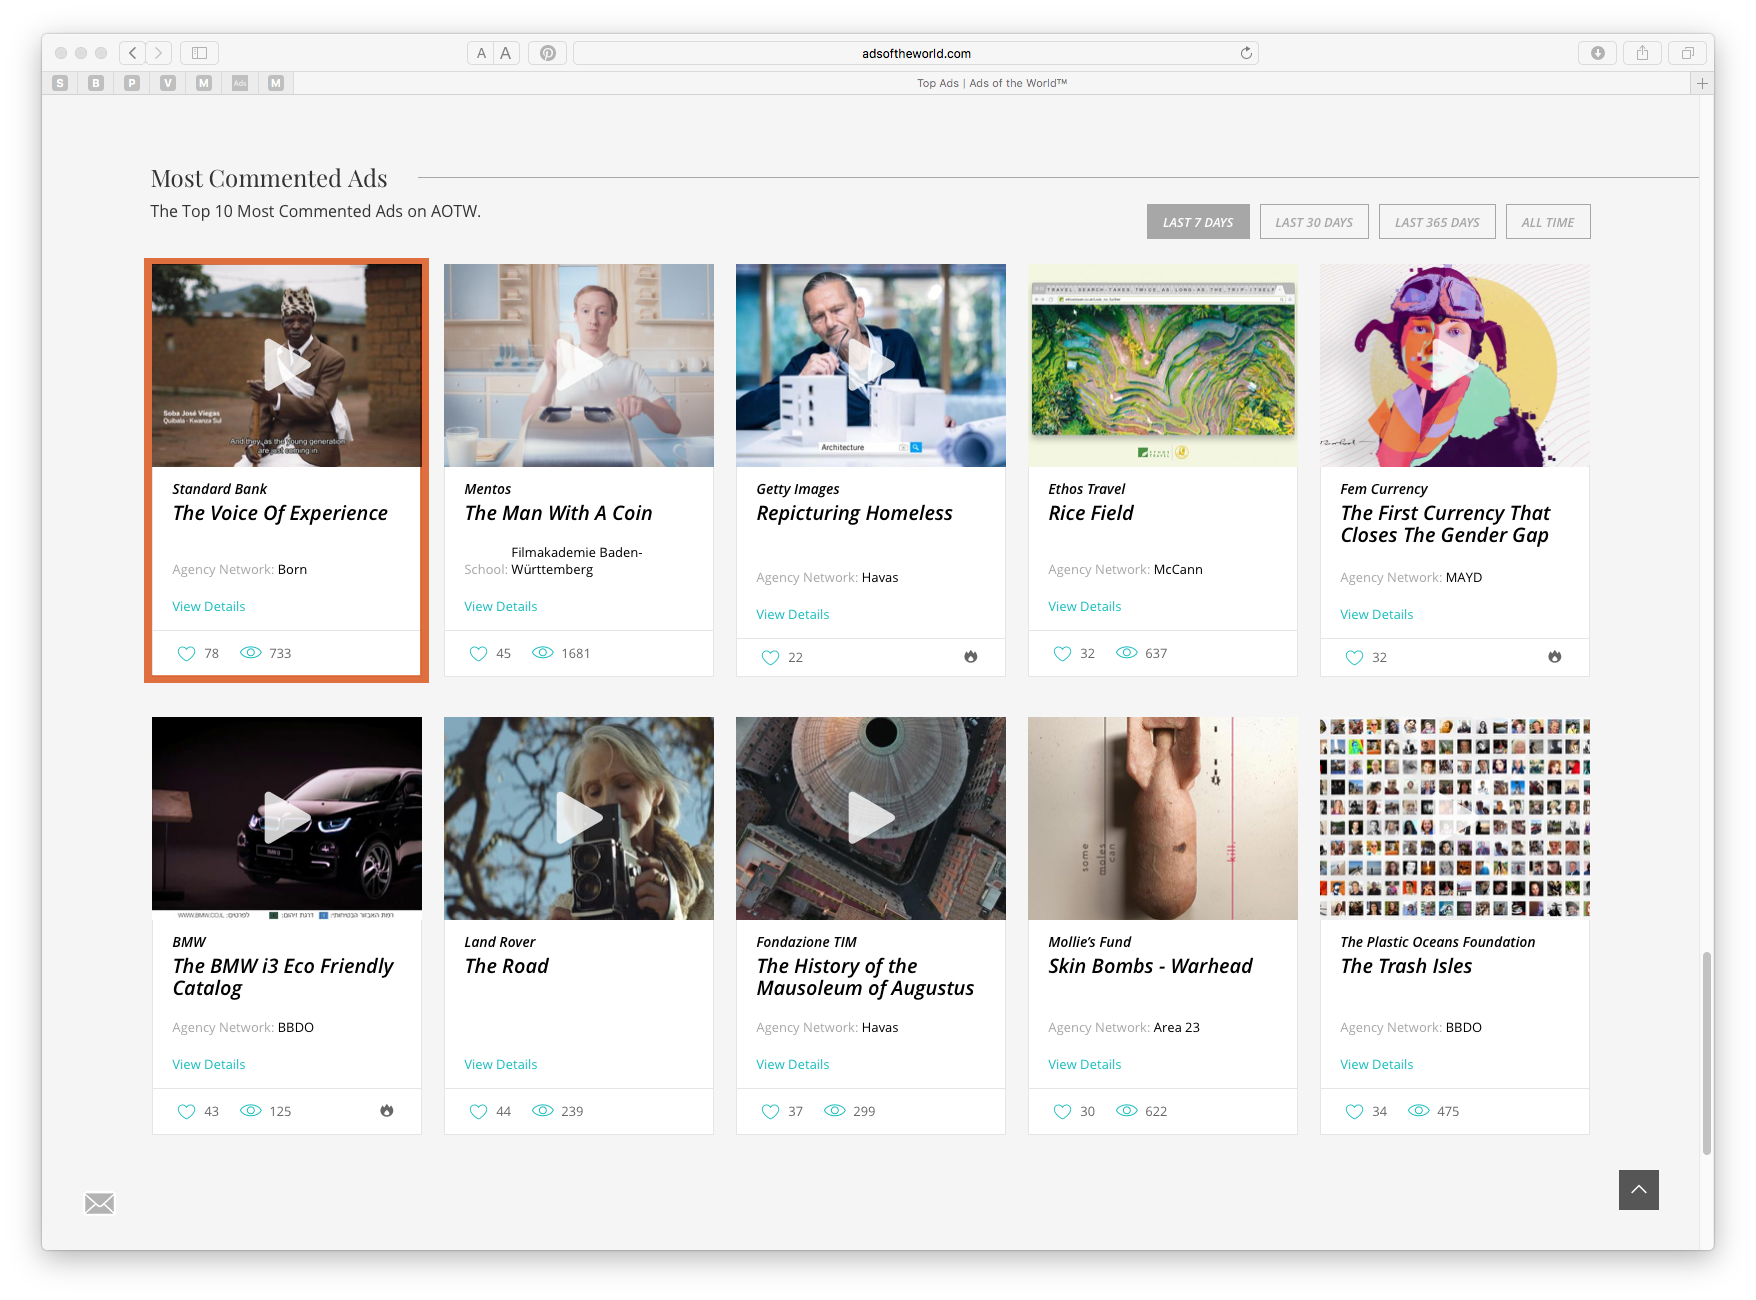This screenshot has height=1300, width=1756.
Task: View Details for Repicturing Homeless
Action: (792, 614)
